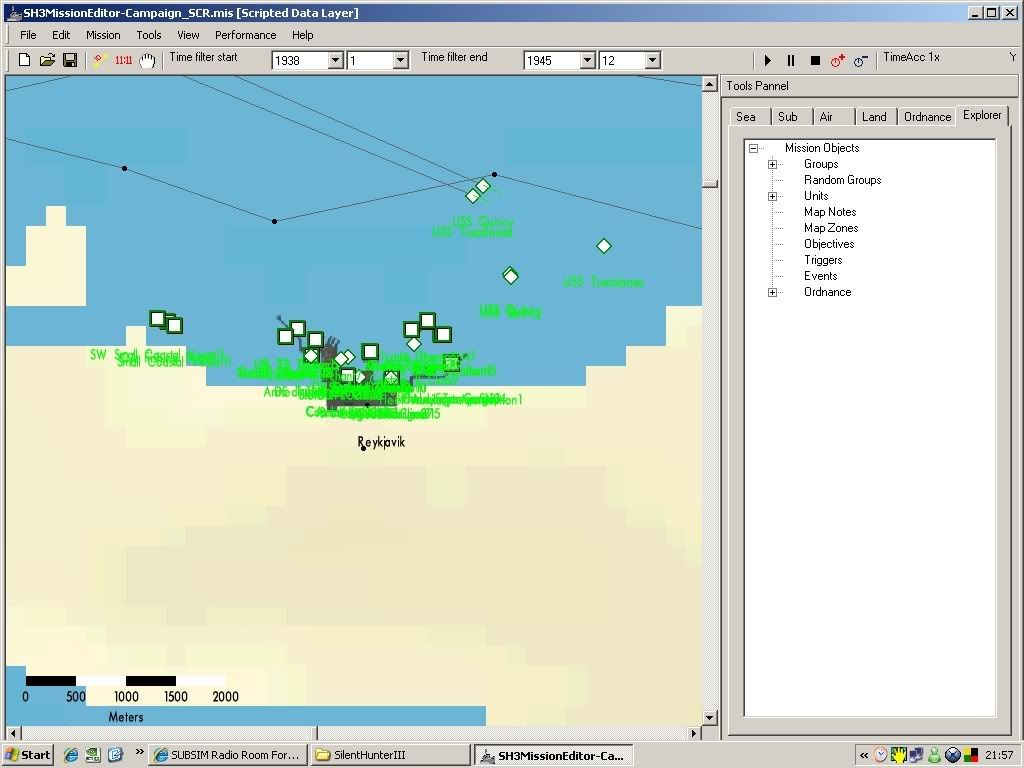
Task: Collapse the Mission Objects tree root
Action: coord(753,148)
